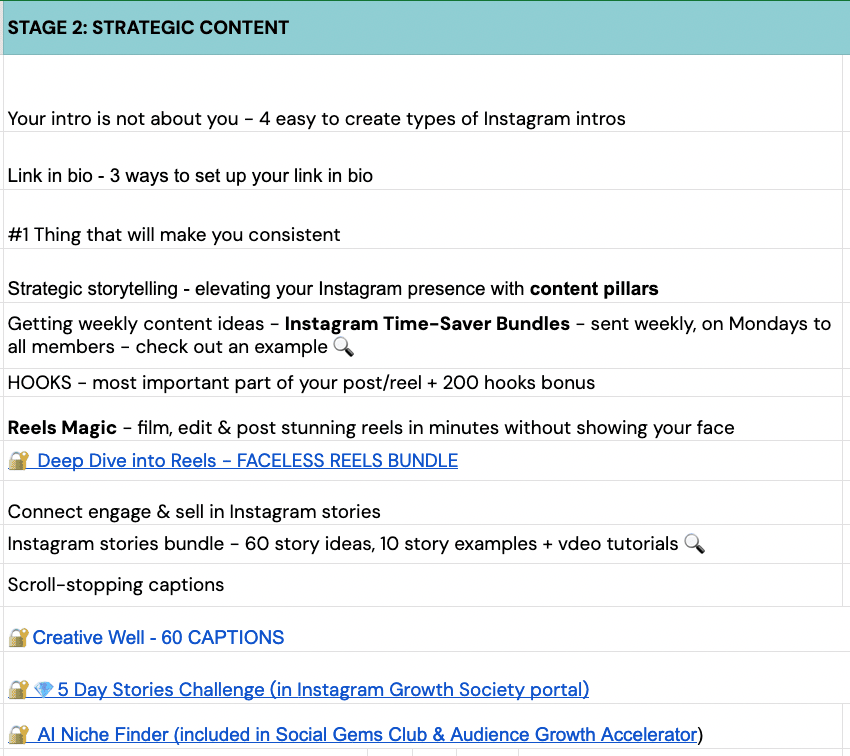Click the 'Link in bio – 3 ways' cell
This screenshot has width=850, height=756.
point(190,176)
